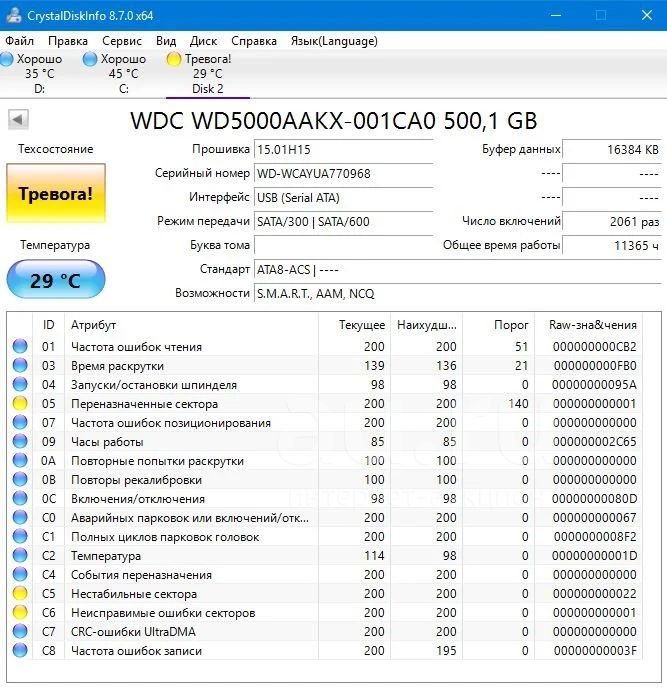Image resolution: width=667 pixels, height=688 pixels.
Task: Click yellow icon of attribute C5 row
Action: coord(20,593)
